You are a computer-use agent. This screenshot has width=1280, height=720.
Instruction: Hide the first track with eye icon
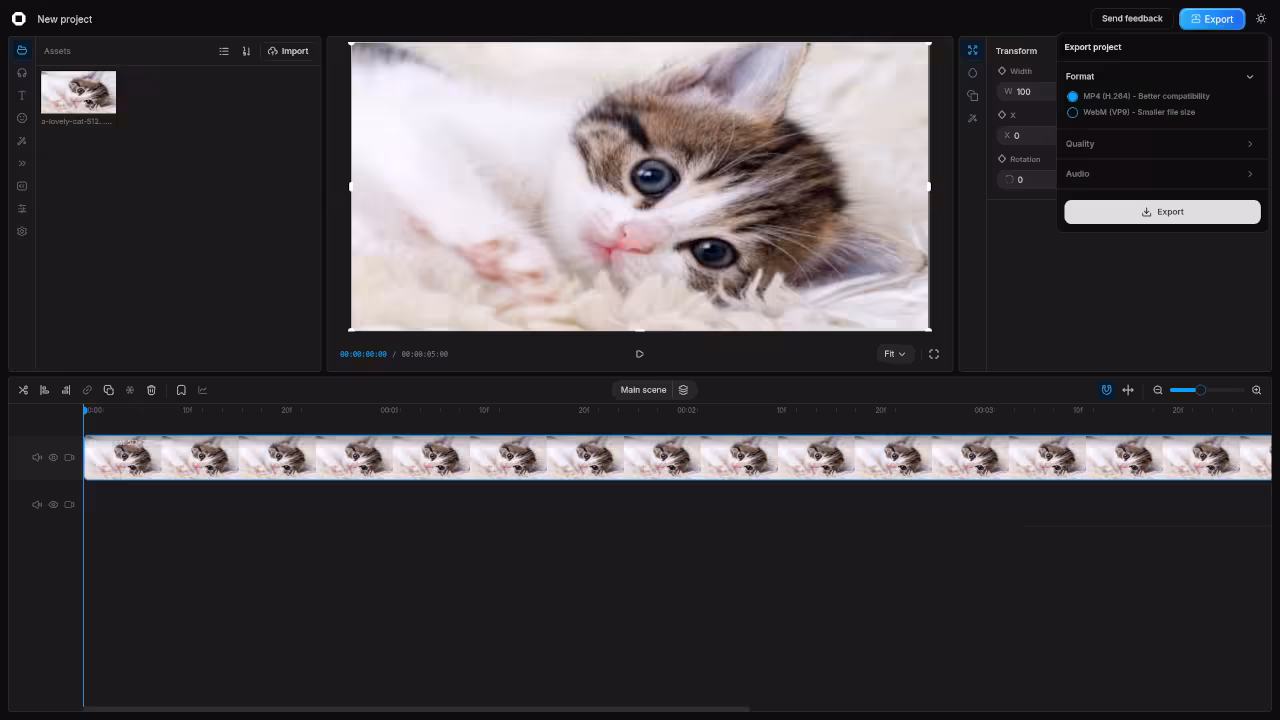coord(53,458)
